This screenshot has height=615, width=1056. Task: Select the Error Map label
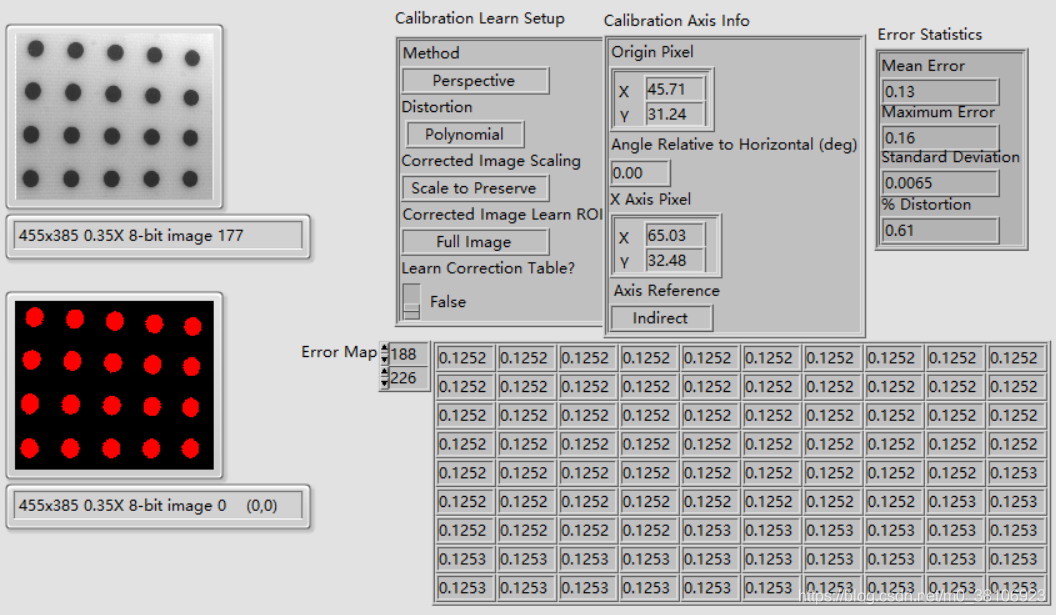pyautogui.click(x=339, y=352)
